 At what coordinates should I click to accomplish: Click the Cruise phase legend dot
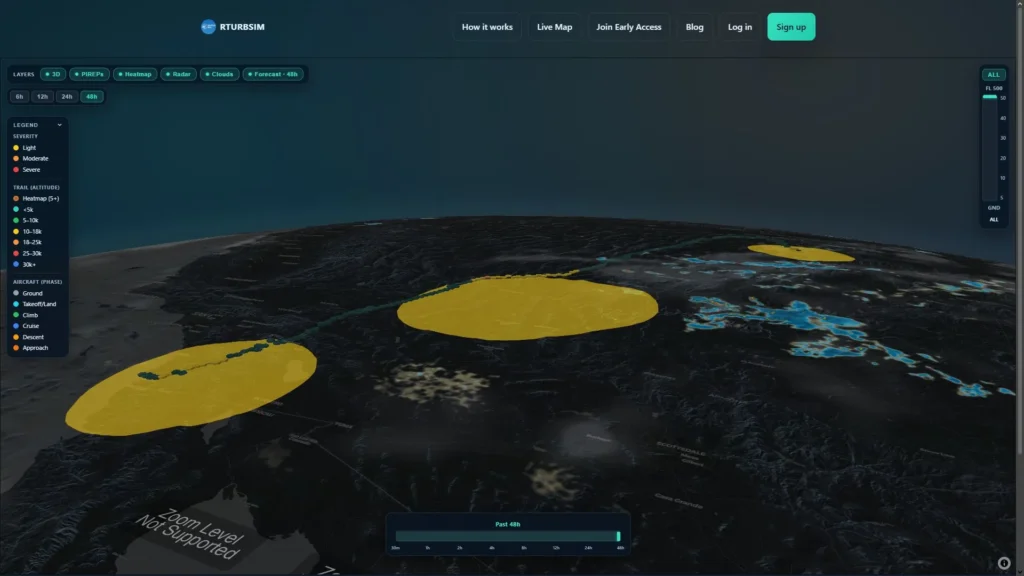click(x=16, y=326)
